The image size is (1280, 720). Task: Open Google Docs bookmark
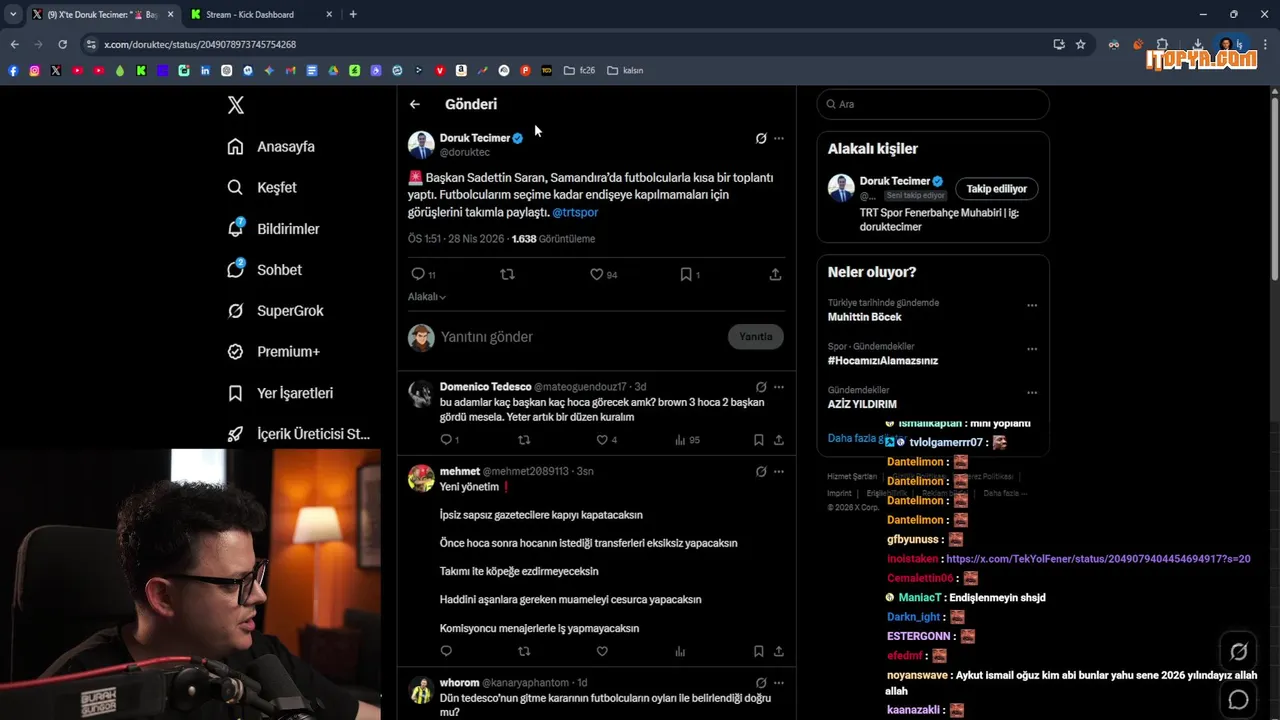[311, 71]
